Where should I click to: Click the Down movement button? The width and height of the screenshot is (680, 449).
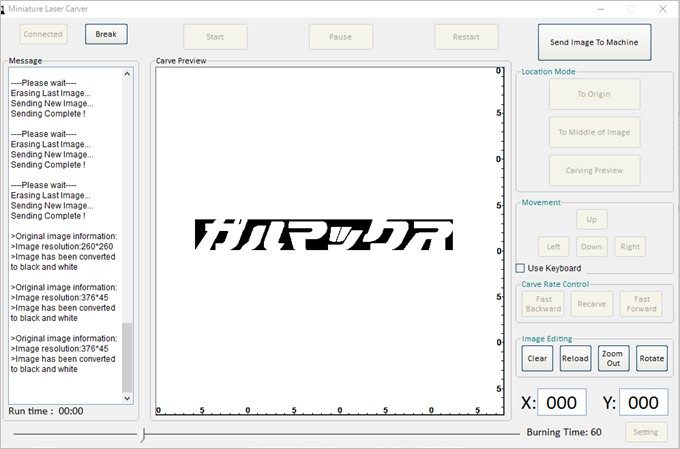592,247
